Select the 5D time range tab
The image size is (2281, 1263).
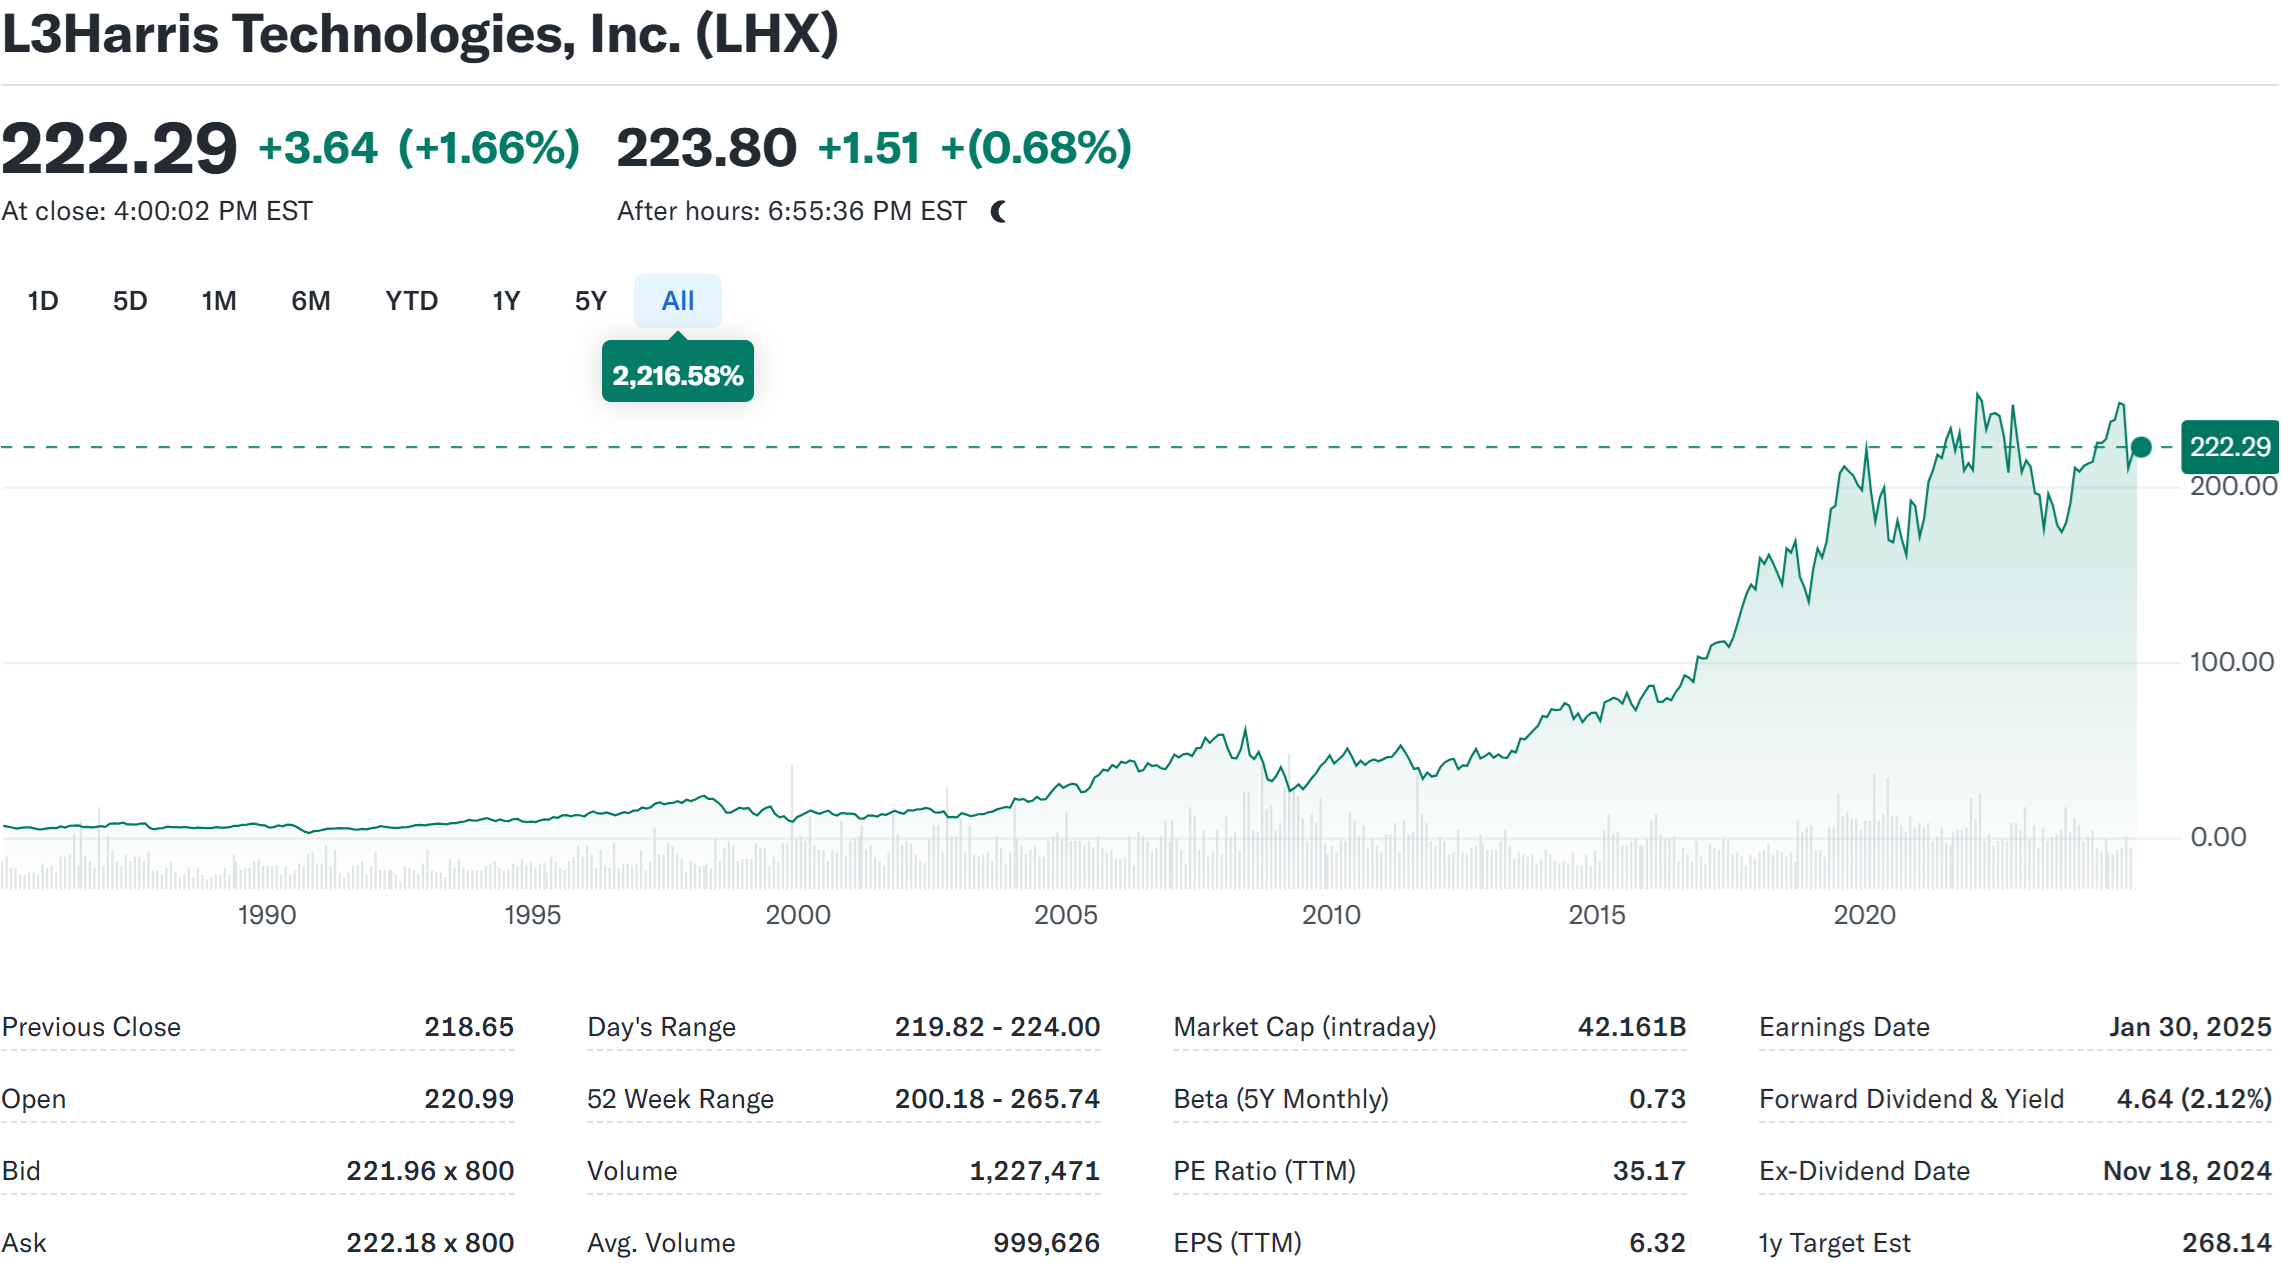[130, 301]
